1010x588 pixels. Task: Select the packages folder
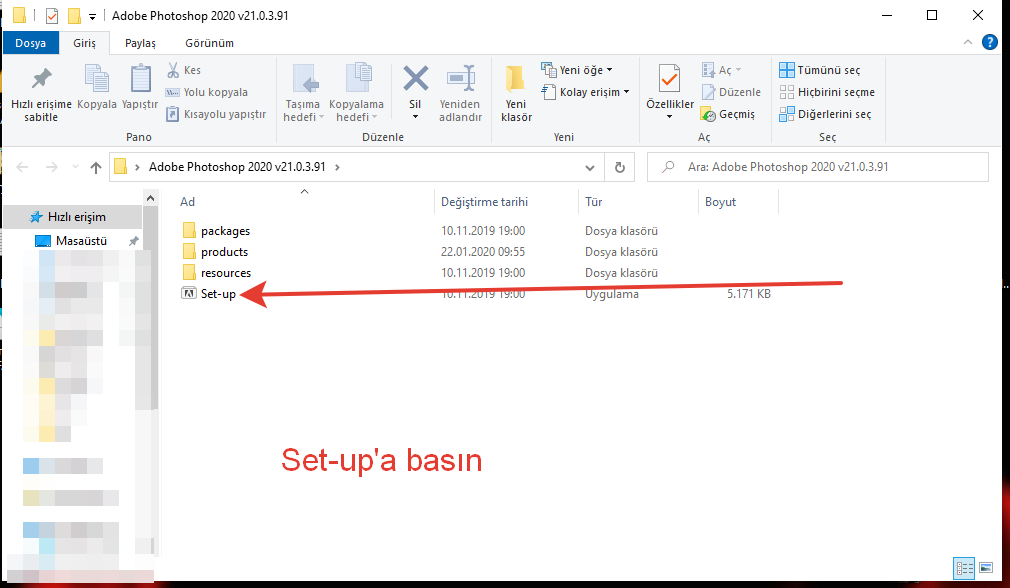tap(216, 231)
